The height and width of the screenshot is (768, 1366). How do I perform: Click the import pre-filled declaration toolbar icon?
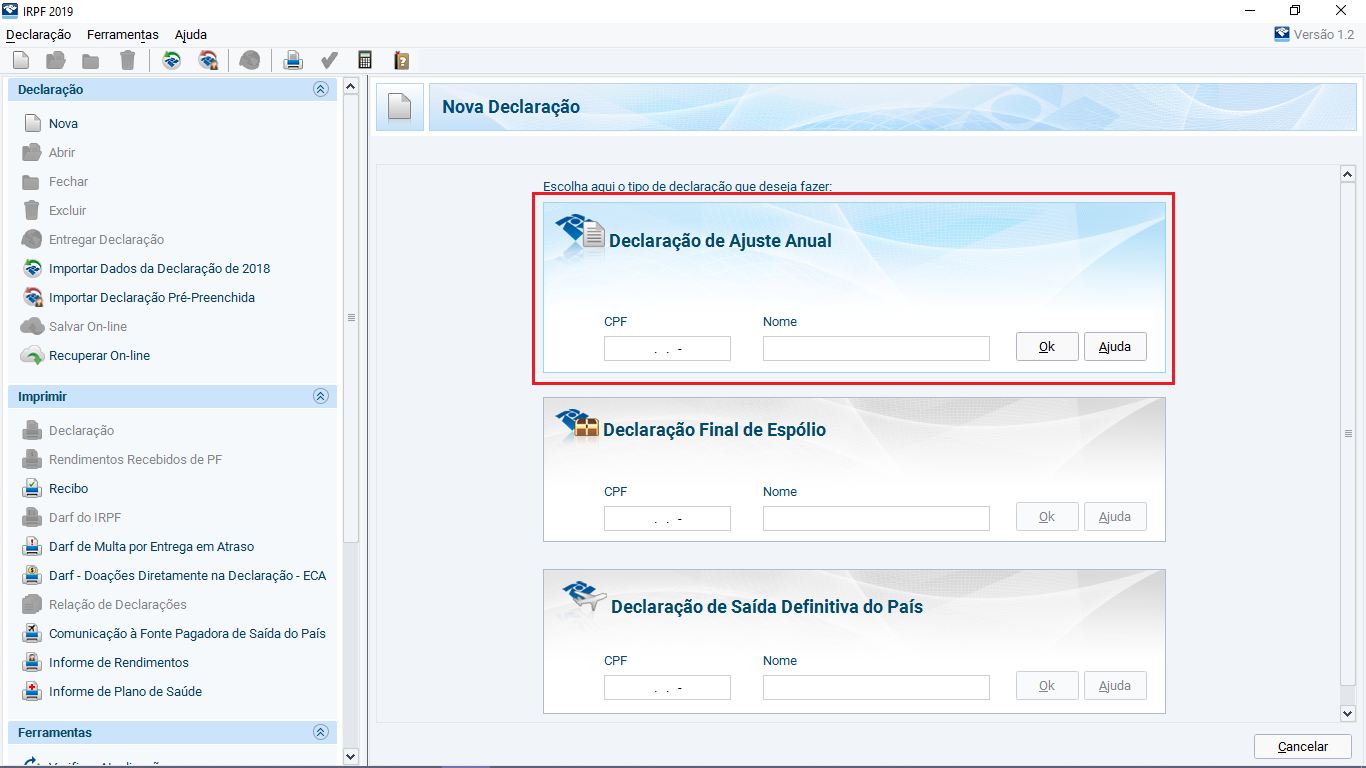(x=208, y=61)
